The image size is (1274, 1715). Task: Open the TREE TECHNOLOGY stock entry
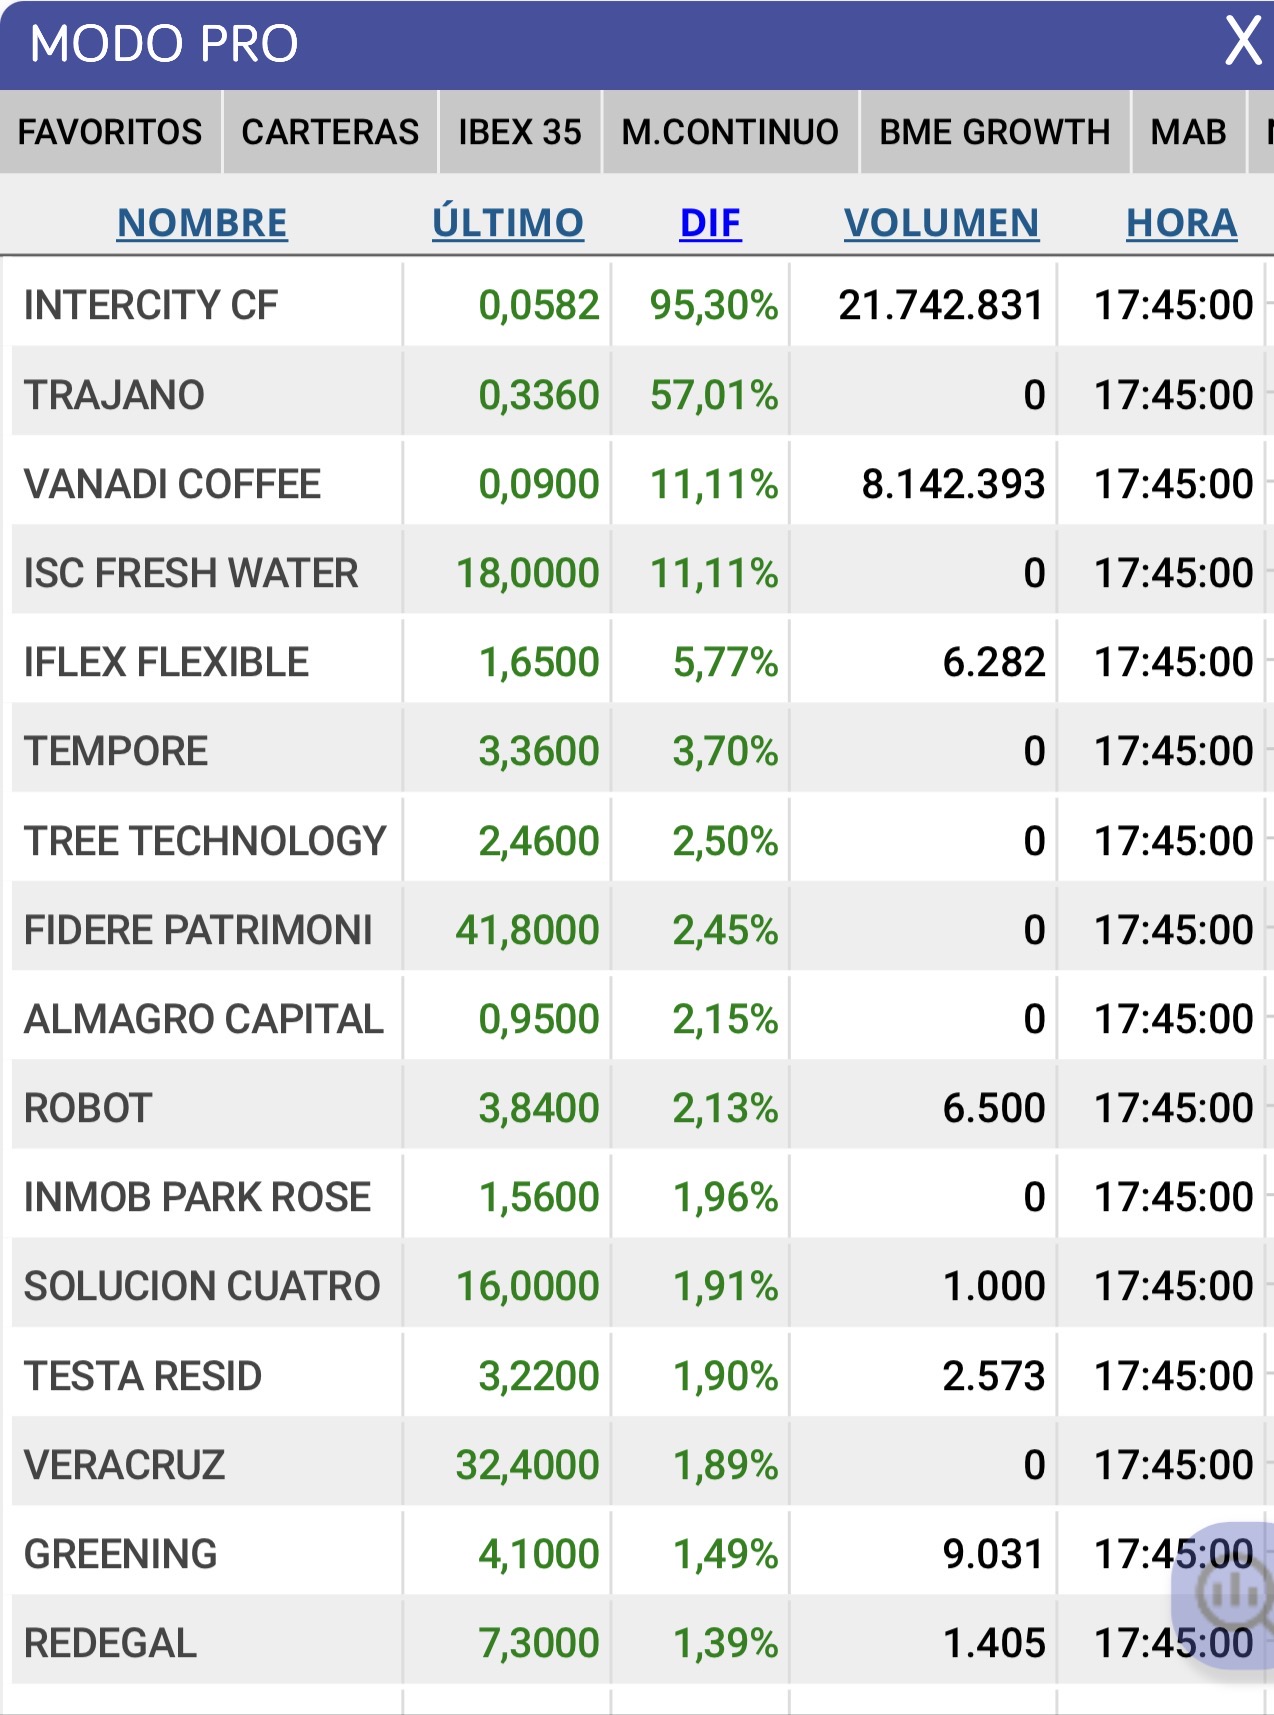pyautogui.click(x=638, y=841)
